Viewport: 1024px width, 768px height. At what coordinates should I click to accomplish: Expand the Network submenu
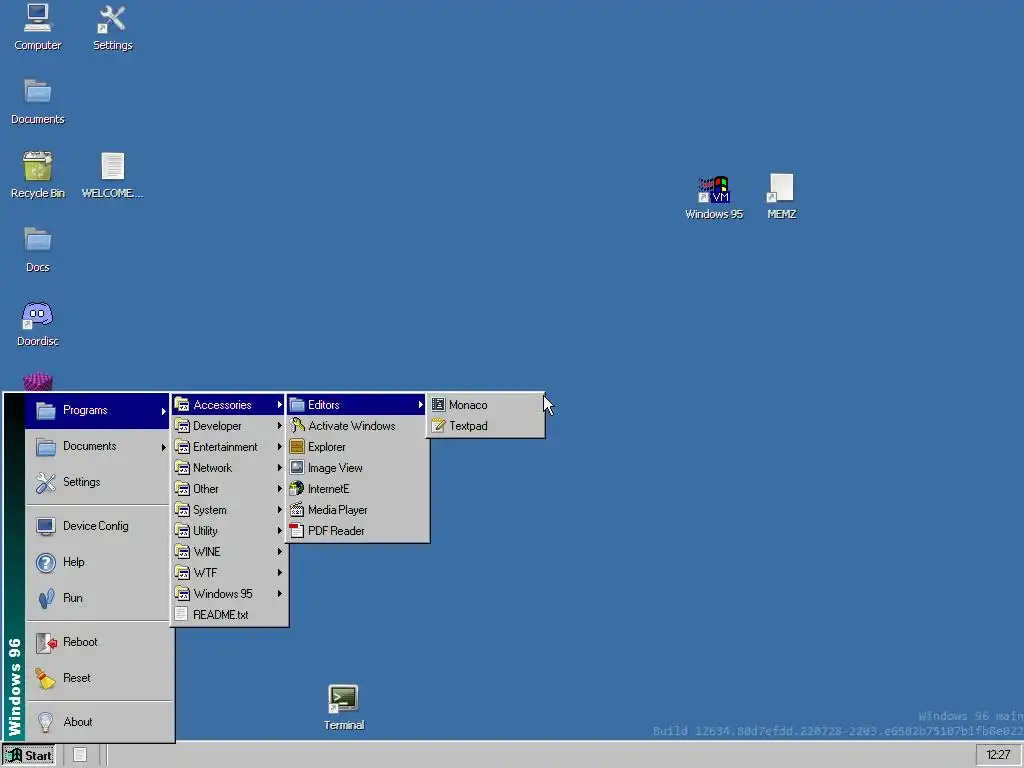pyautogui.click(x=229, y=468)
